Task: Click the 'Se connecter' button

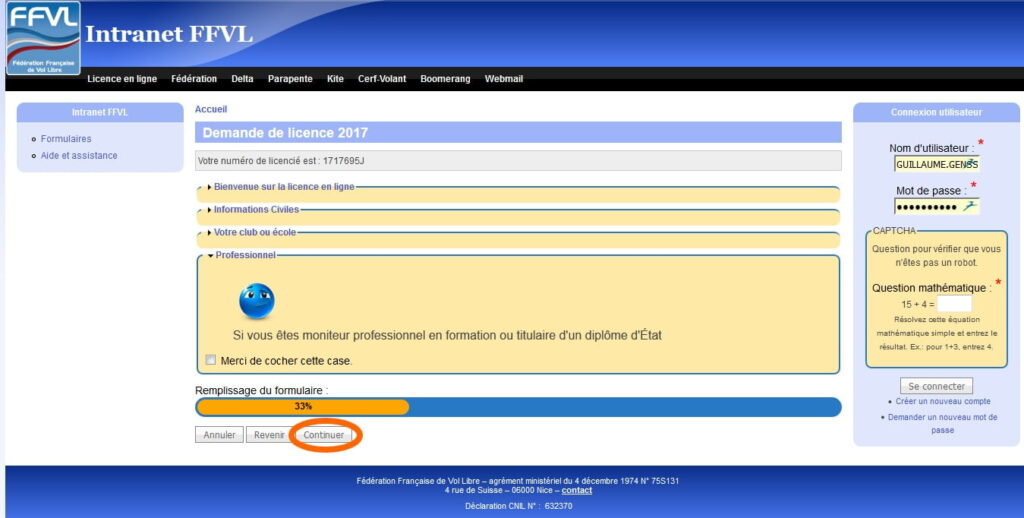Action: click(x=936, y=386)
